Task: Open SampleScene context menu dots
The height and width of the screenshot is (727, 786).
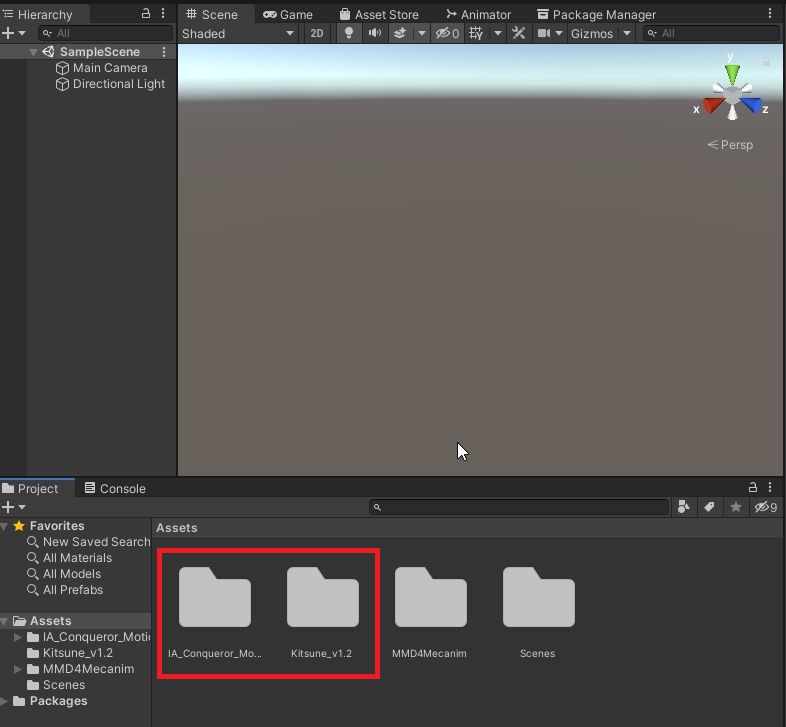Action: [x=163, y=52]
